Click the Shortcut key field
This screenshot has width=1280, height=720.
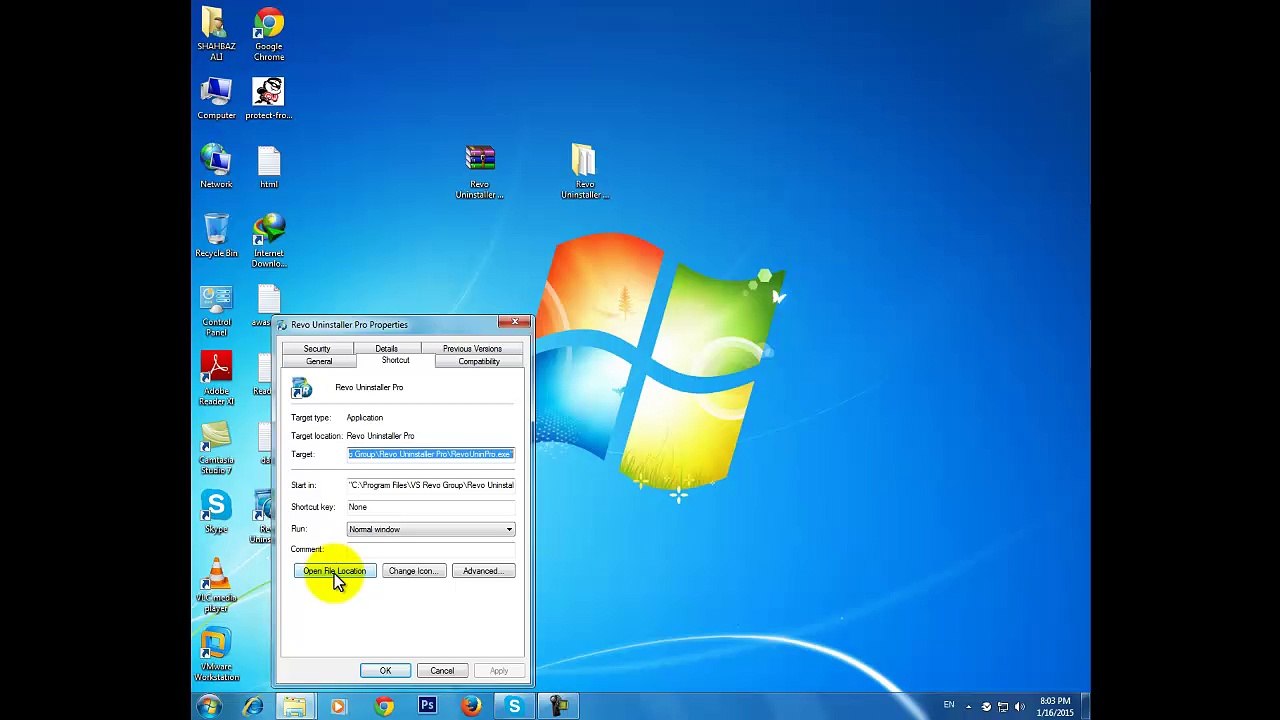click(x=431, y=507)
